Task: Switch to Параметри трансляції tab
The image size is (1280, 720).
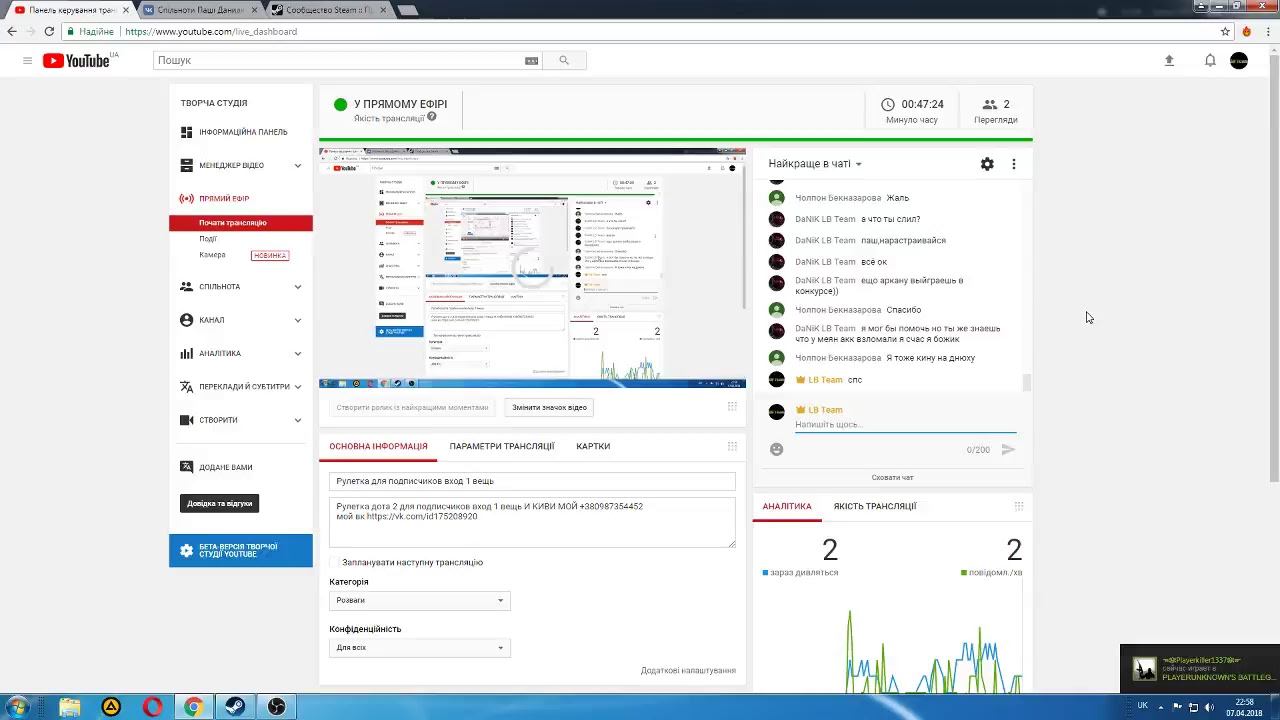Action: coord(502,447)
